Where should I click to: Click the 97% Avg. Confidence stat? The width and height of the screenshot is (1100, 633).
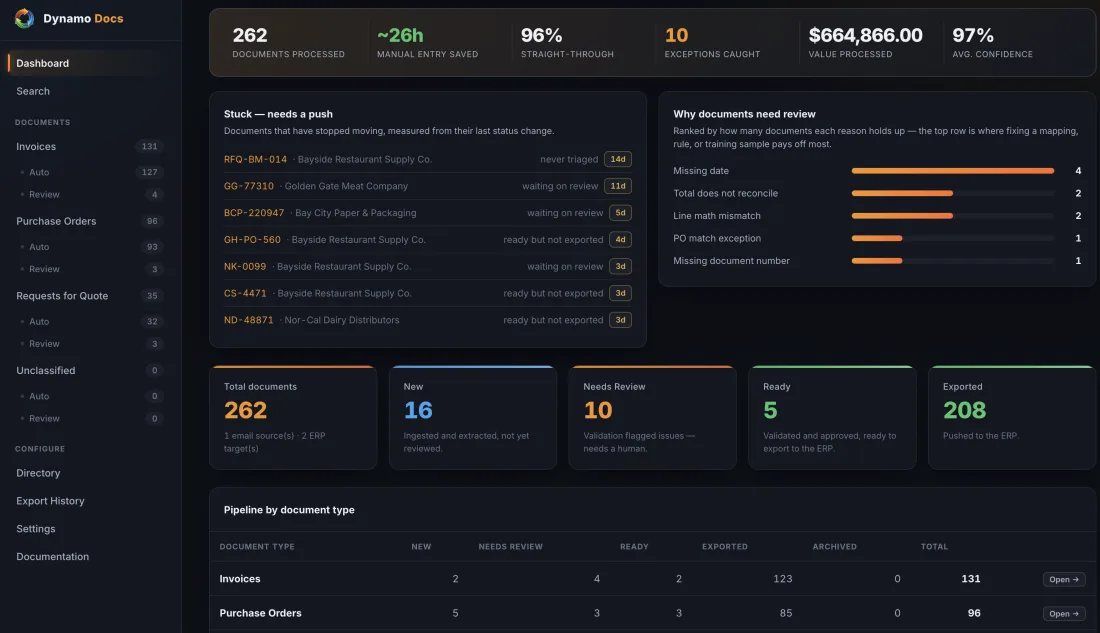[993, 43]
